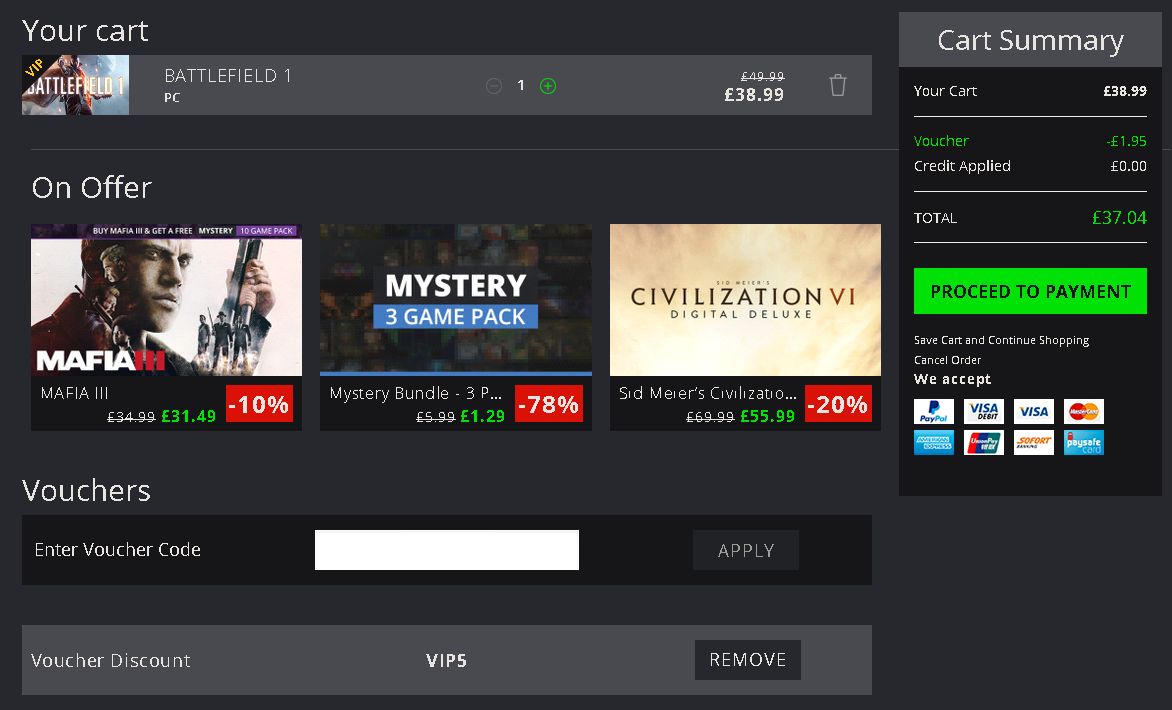Click the PayPal payment icon

click(x=934, y=412)
